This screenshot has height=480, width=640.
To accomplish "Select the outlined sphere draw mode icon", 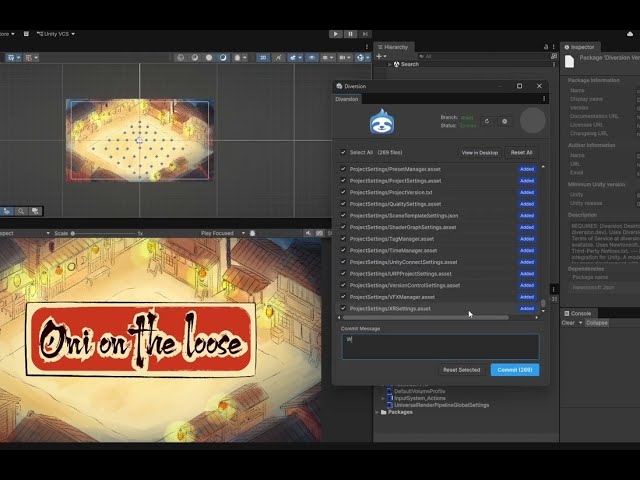I will point(223,58).
